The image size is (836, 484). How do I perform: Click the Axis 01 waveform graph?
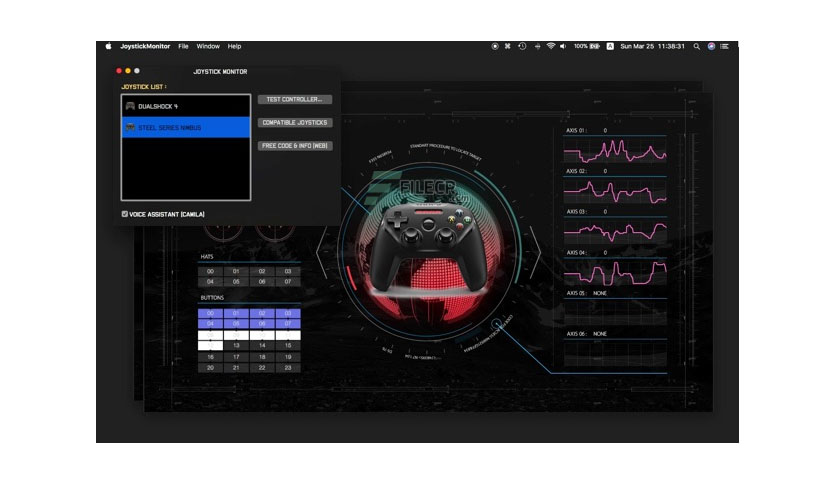(615, 150)
